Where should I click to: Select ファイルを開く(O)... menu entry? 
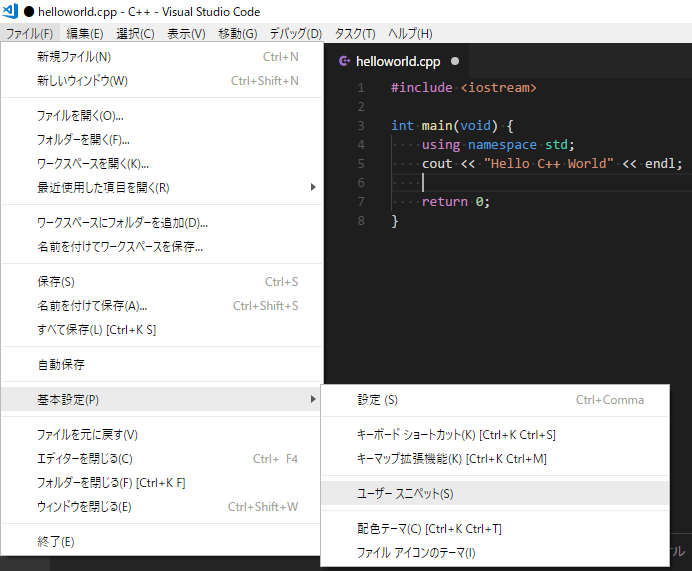[162, 116]
